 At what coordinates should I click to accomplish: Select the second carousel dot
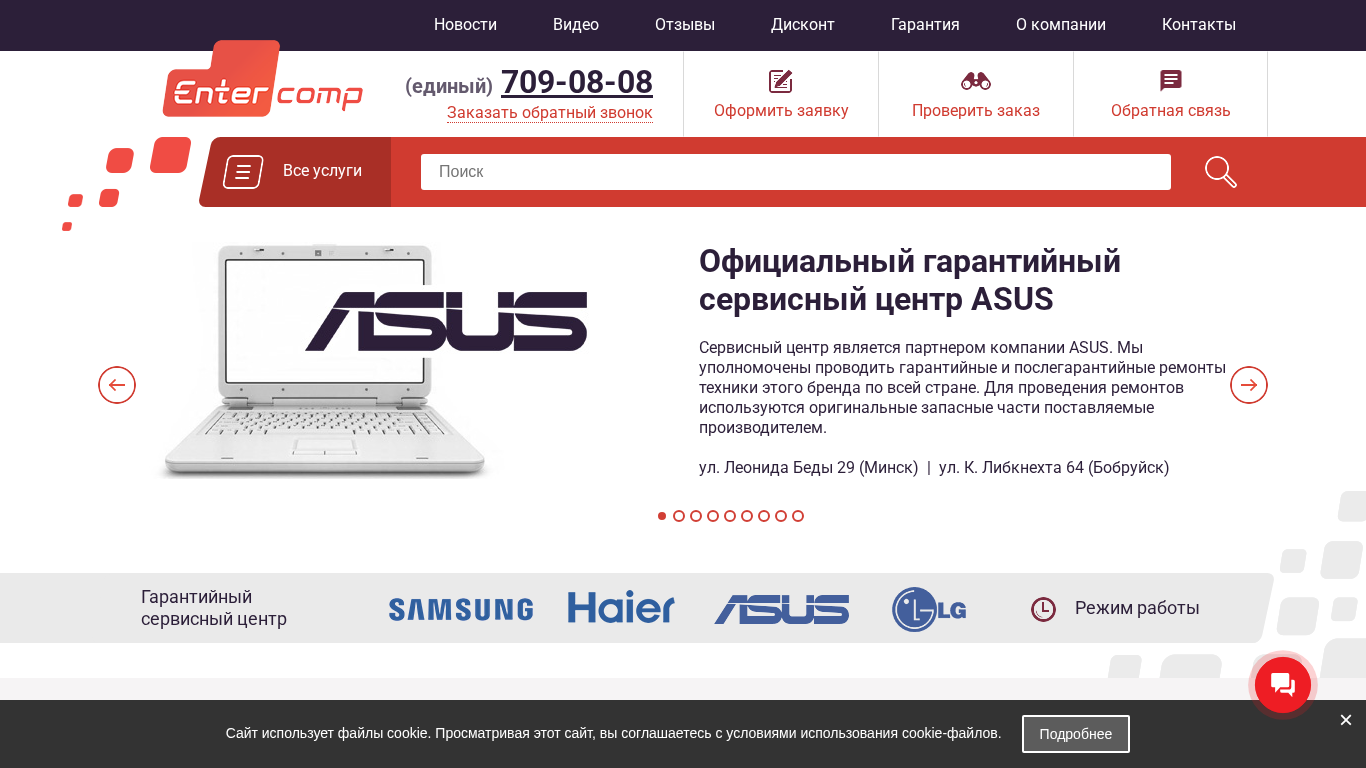(x=679, y=516)
